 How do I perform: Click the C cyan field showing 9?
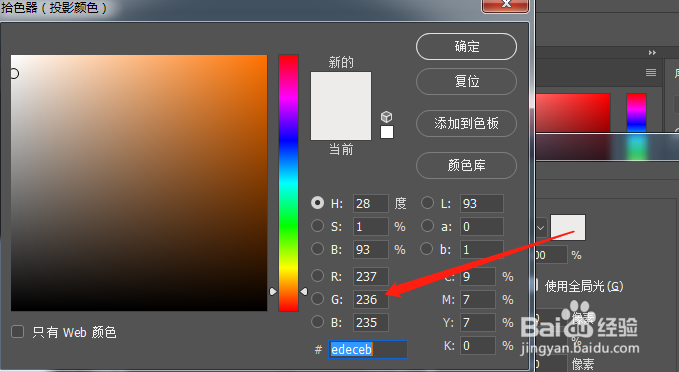478,276
